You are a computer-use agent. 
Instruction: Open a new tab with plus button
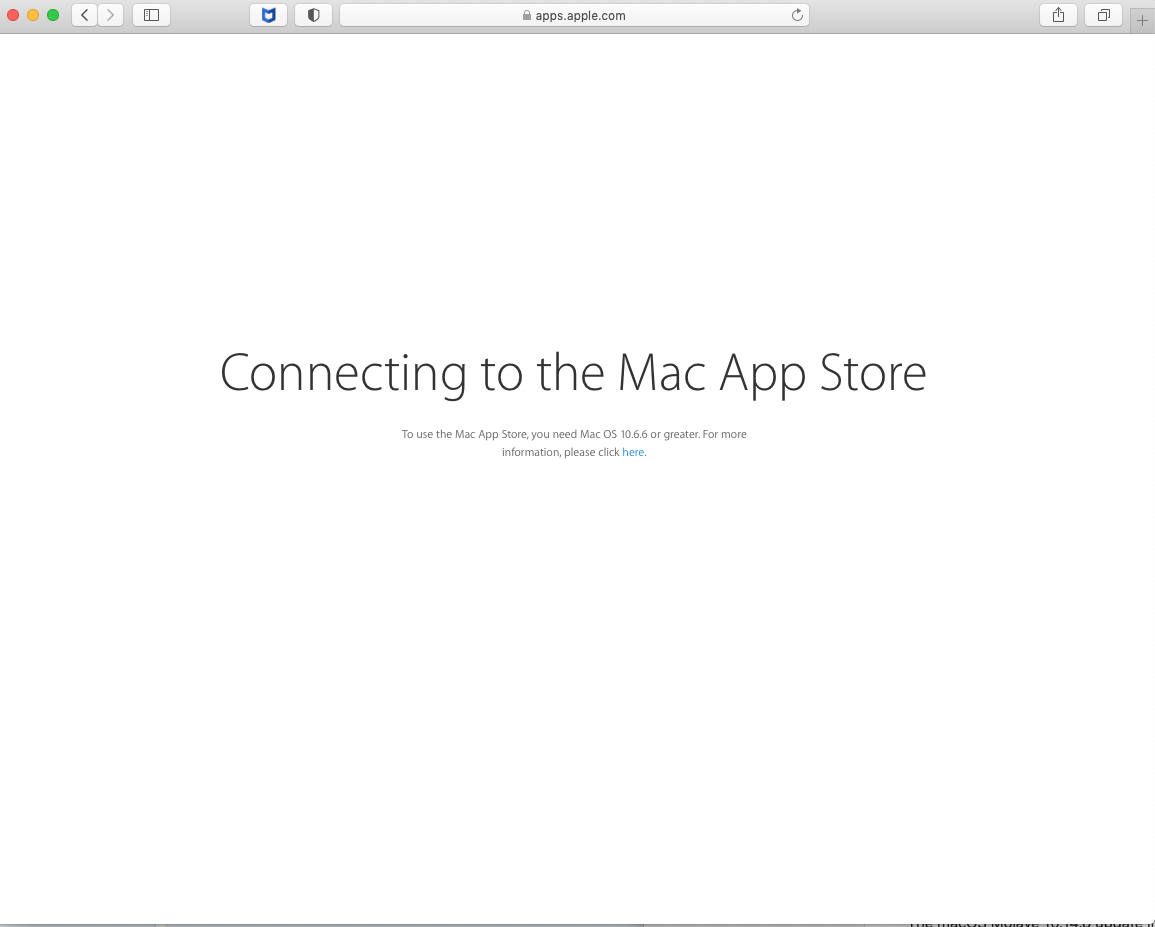pyautogui.click(x=1142, y=21)
